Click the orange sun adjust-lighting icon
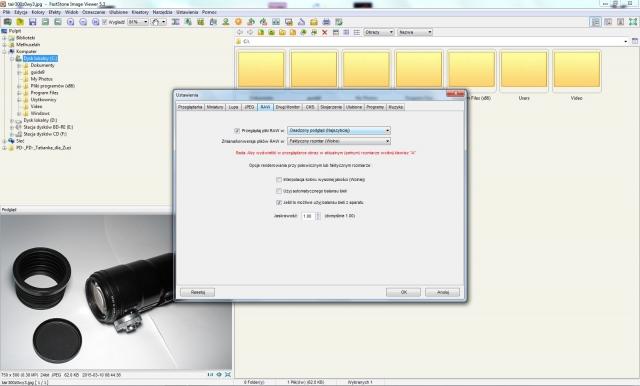Image resolution: width=640 pixels, height=386 pixels. pyautogui.click(x=238, y=22)
